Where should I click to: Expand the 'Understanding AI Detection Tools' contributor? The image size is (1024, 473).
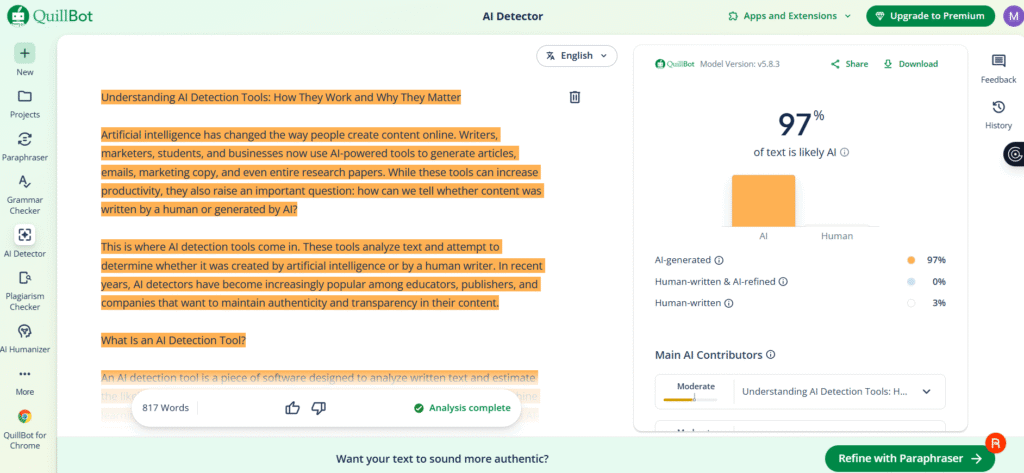(x=926, y=392)
